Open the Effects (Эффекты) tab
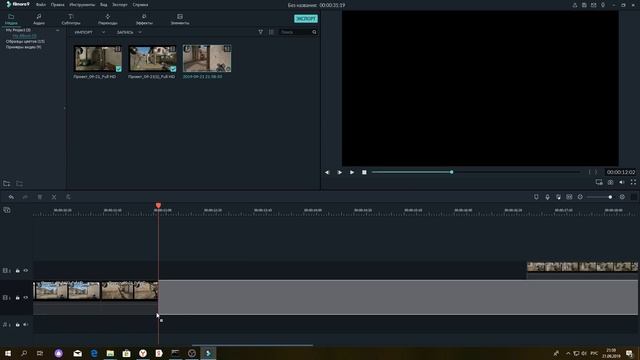The height and width of the screenshot is (360, 640). (144, 19)
